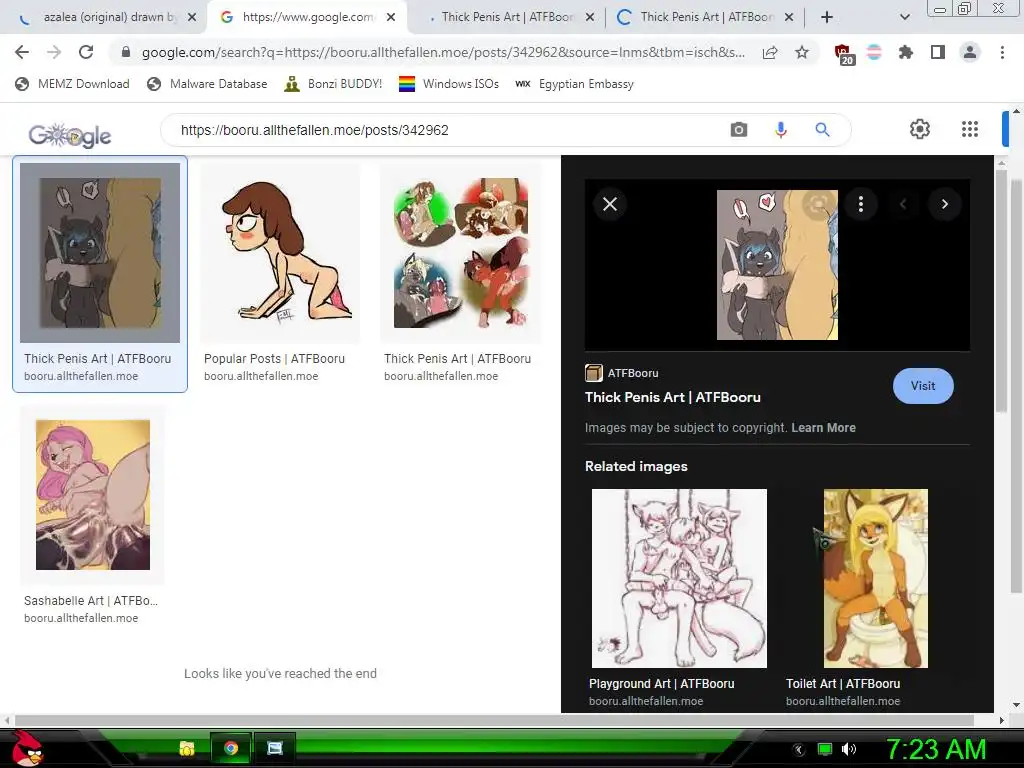
Task: Open the Malware Database bookmark
Action: pos(208,84)
